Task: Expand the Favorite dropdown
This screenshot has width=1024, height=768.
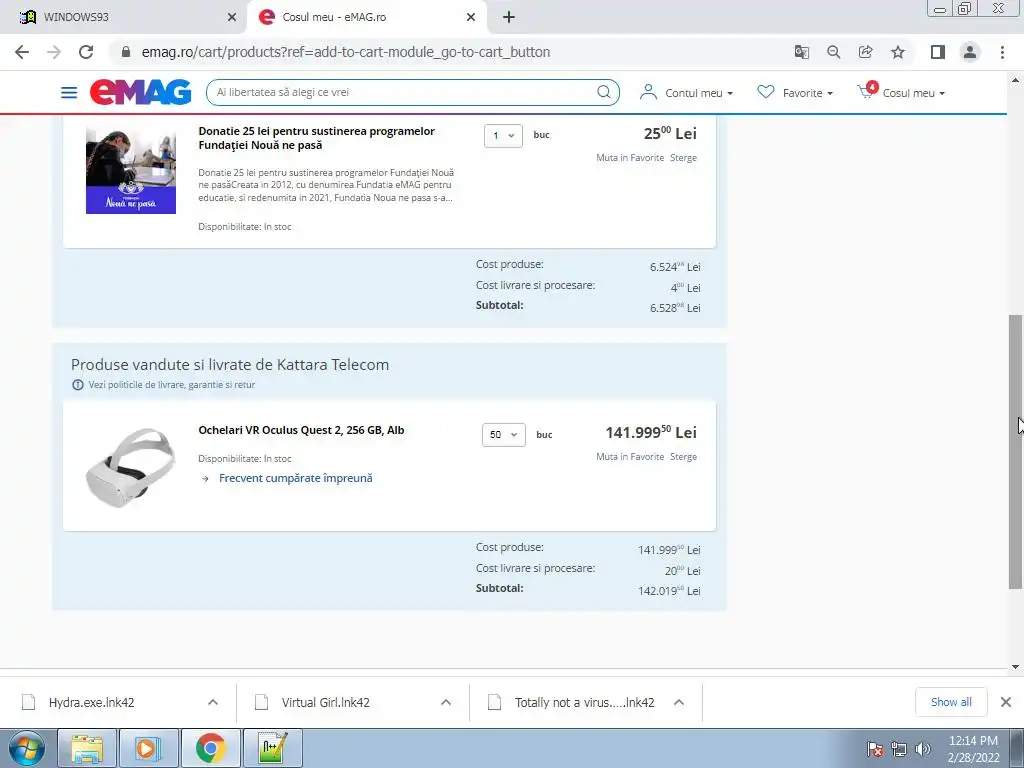Action: point(830,93)
